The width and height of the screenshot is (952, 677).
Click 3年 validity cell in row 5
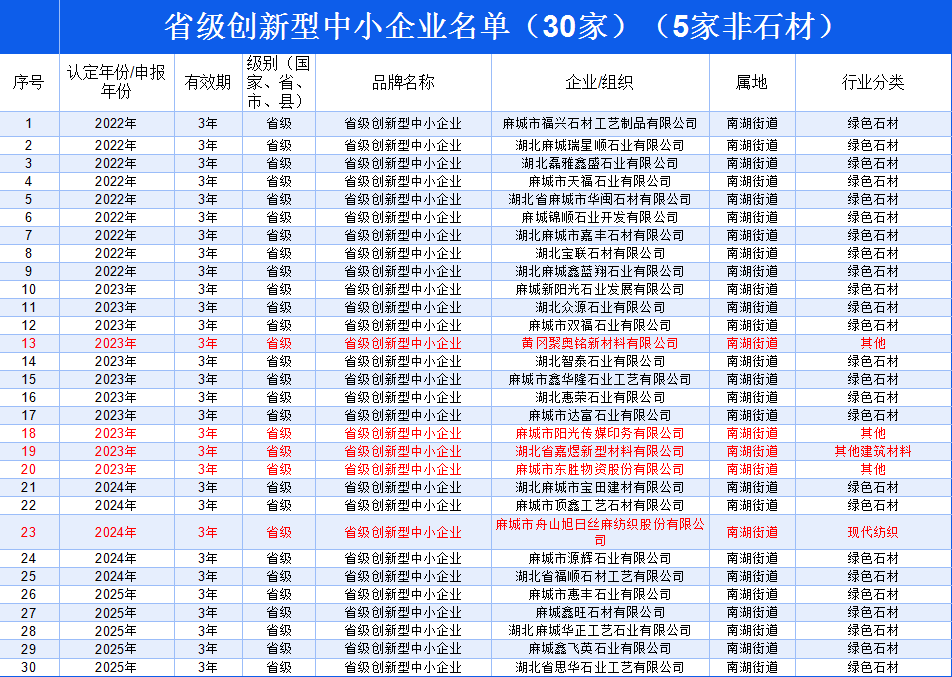[208, 200]
